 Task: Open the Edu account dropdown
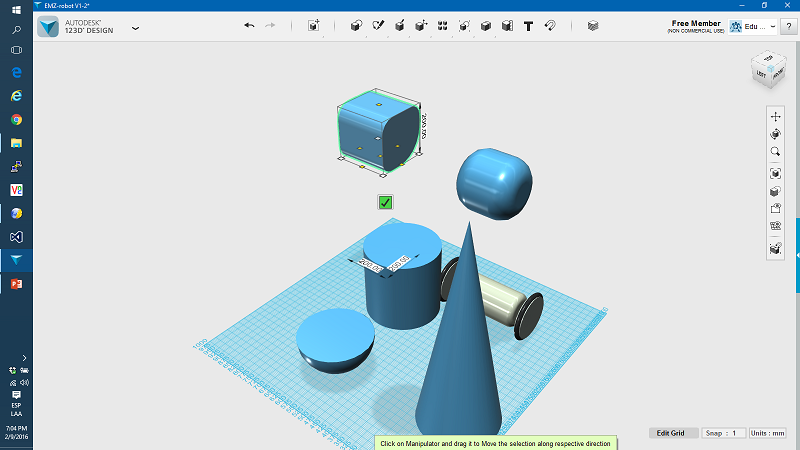(753, 27)
